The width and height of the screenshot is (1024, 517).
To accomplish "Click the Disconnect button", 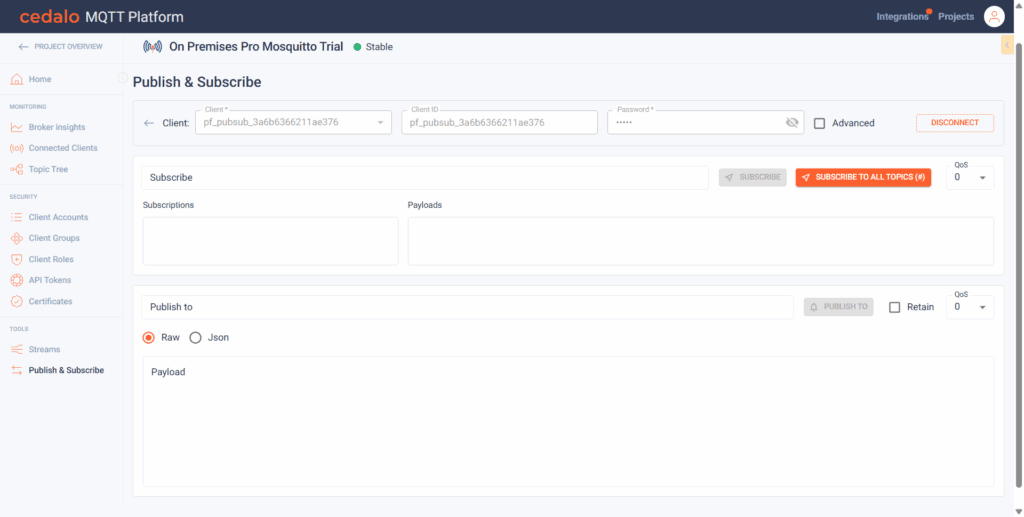I will coord(954,123).
